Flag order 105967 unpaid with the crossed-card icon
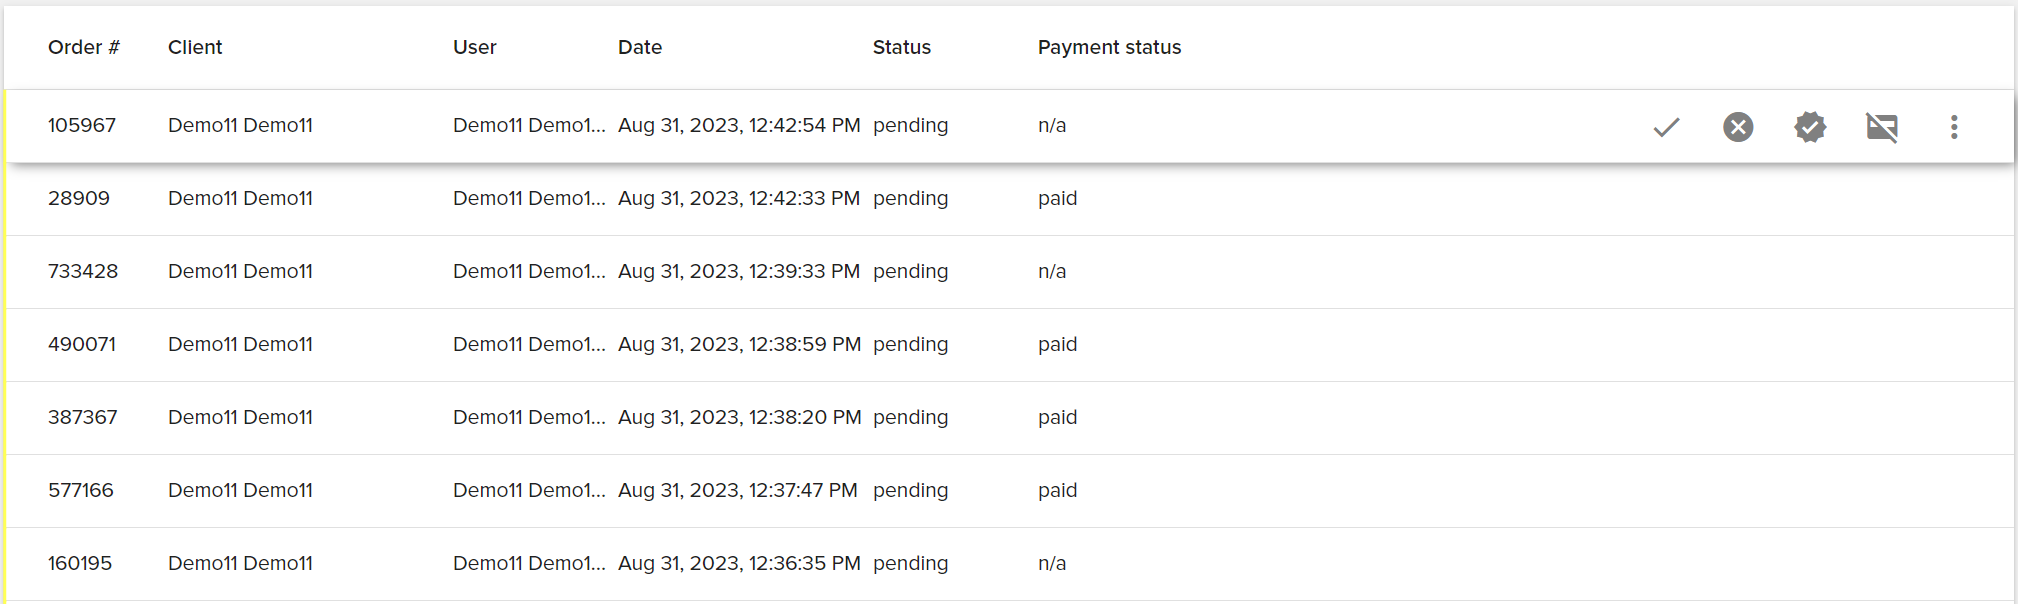 point(1882,127)
